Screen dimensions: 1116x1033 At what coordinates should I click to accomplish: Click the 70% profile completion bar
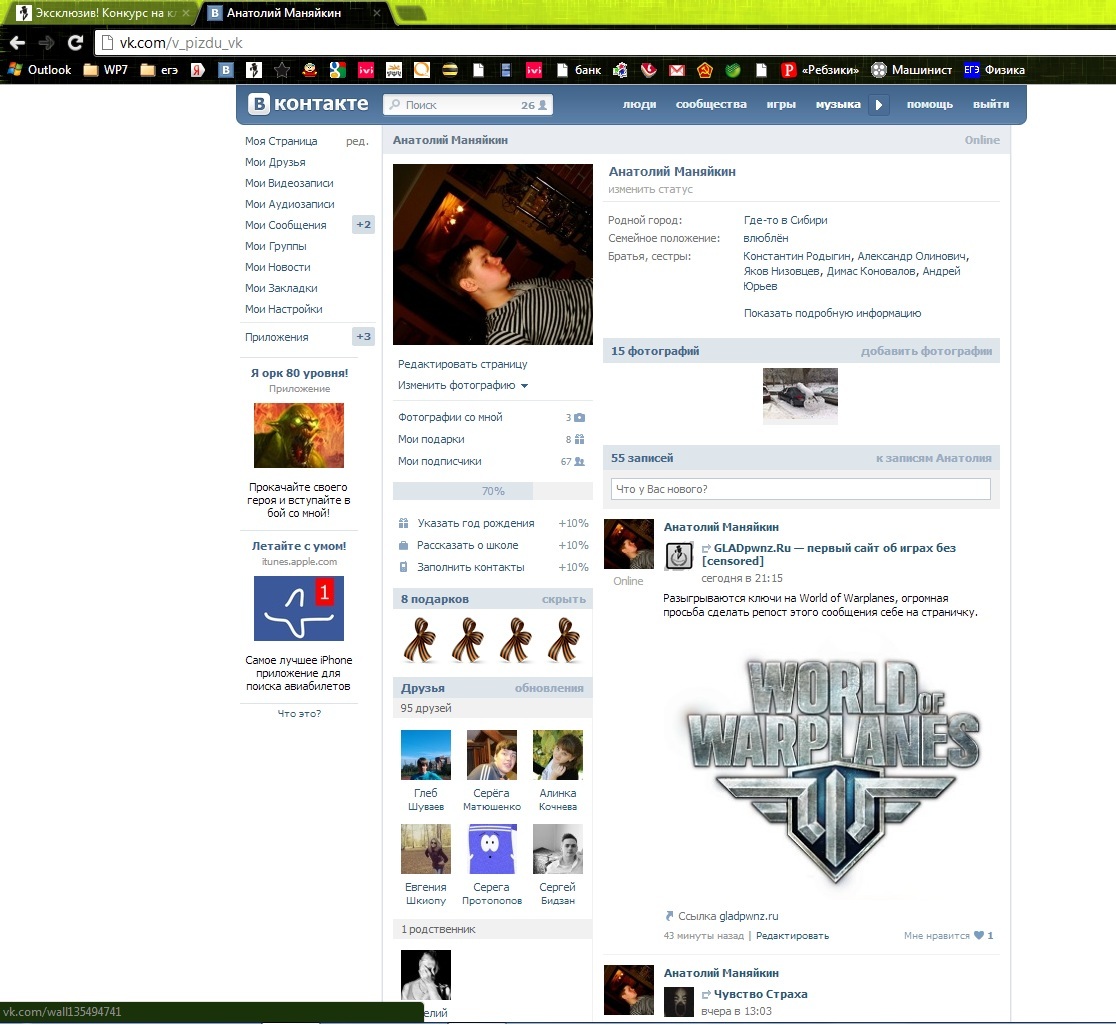(492, 491)
